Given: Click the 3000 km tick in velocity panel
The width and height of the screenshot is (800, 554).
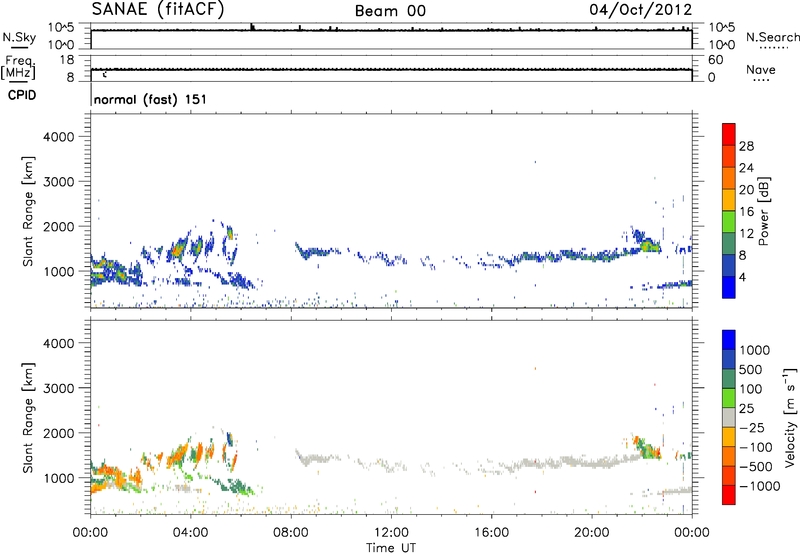Looking at the screenshot, I should (59, 388).
